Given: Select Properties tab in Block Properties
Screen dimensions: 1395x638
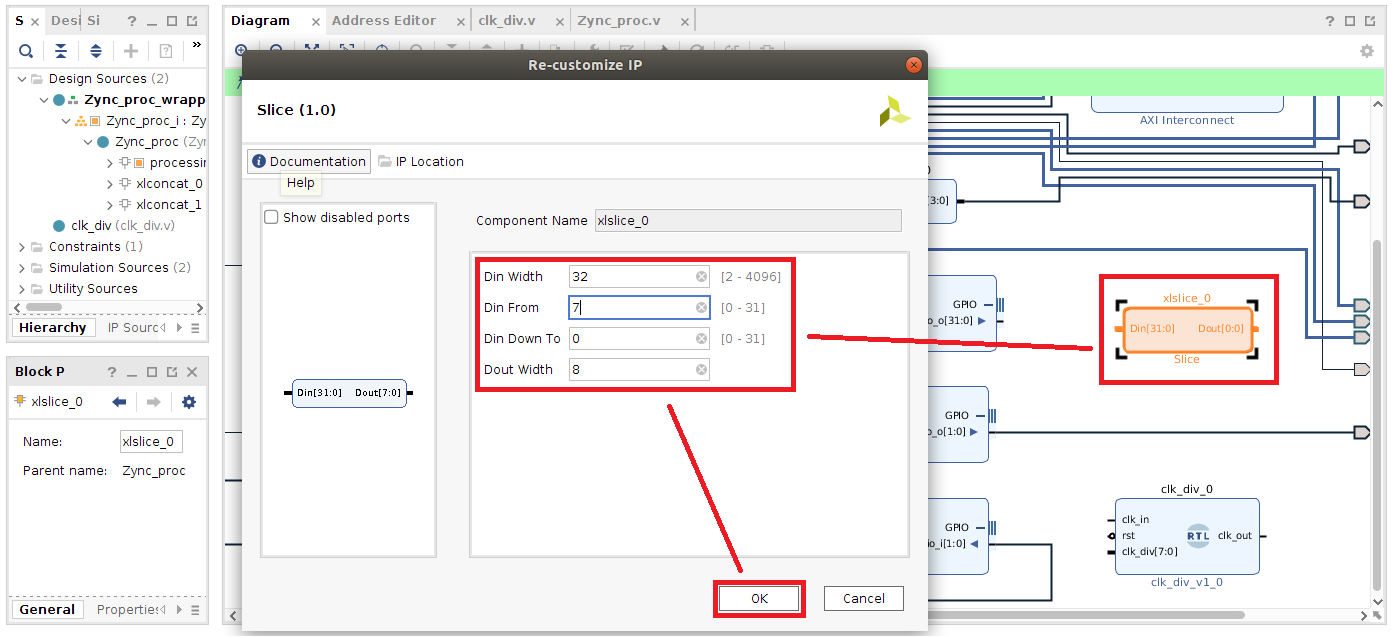Looking at the screenshot, I should point(128,609).
